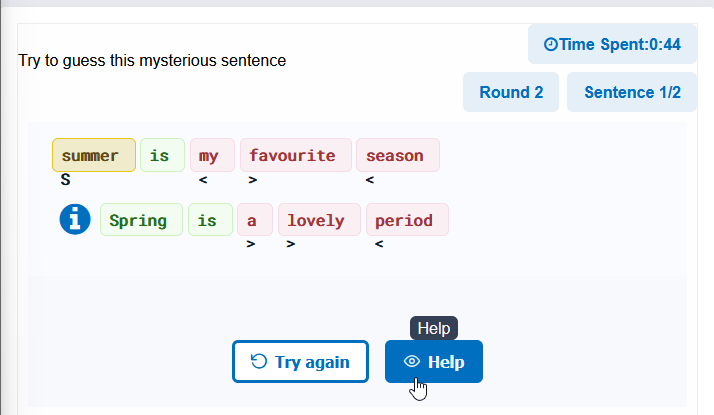
Task: Click the eye icon on Help button
Action: [412, 362]
